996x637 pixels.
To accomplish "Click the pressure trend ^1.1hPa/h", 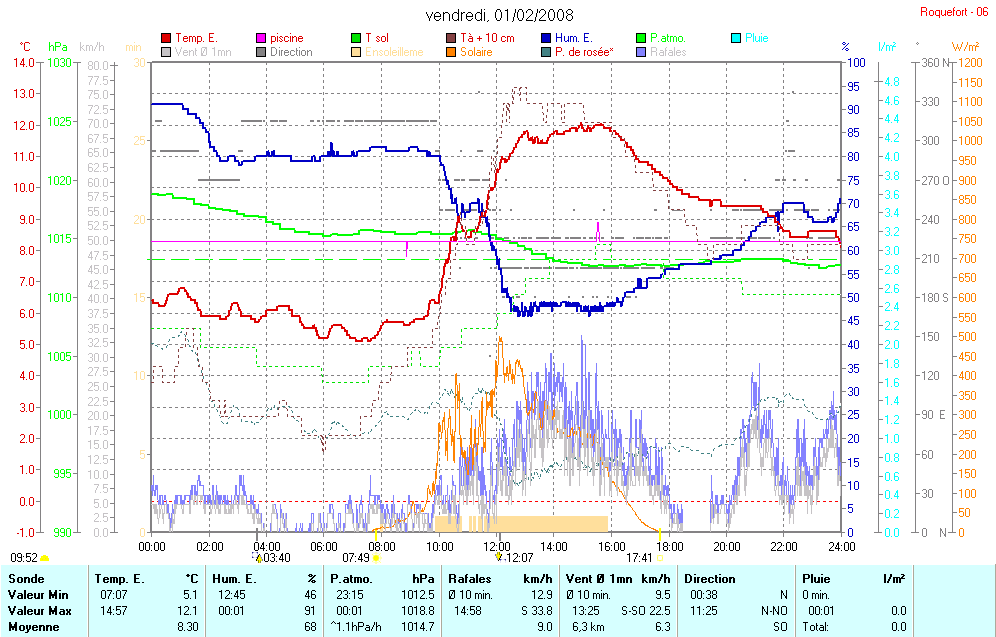I will coord(356,627).
